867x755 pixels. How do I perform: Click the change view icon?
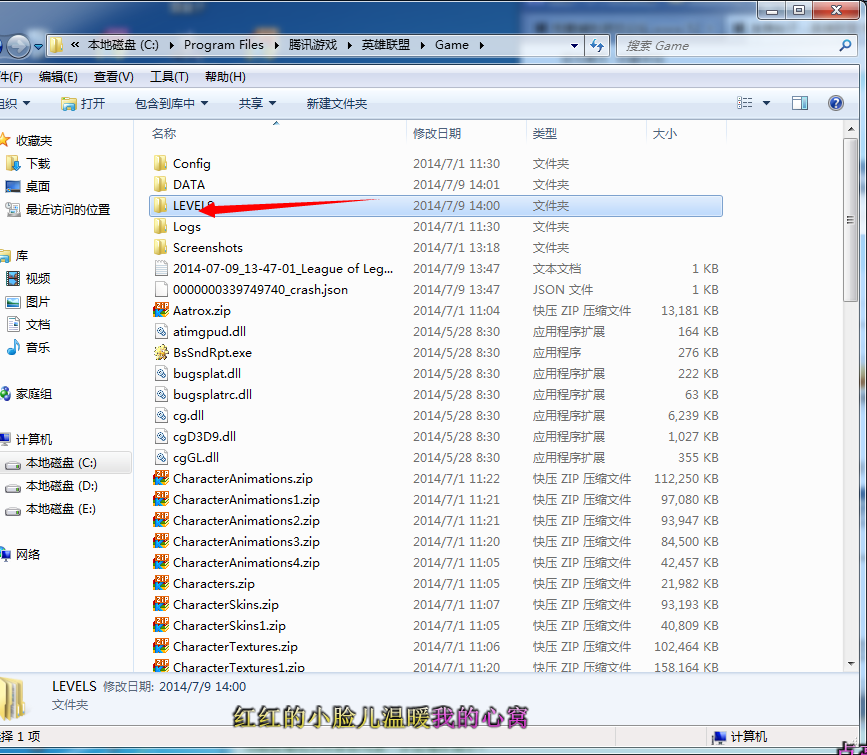[x=745, y=103]
